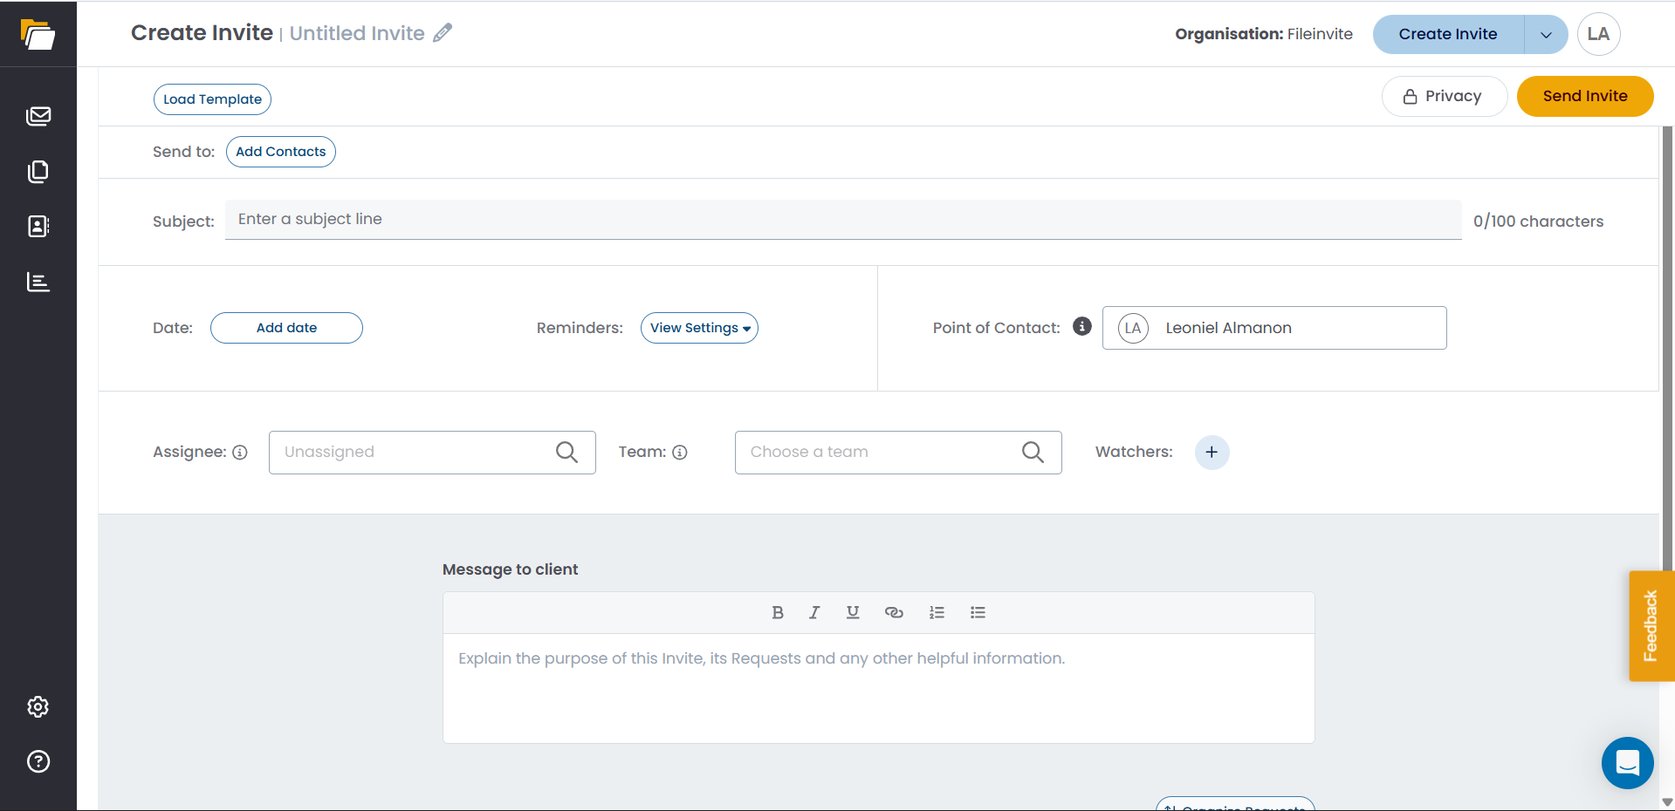Viewport: 1675px width, 811px height.
Task: Apply underline formatting to message
Action: click(853, 612)
